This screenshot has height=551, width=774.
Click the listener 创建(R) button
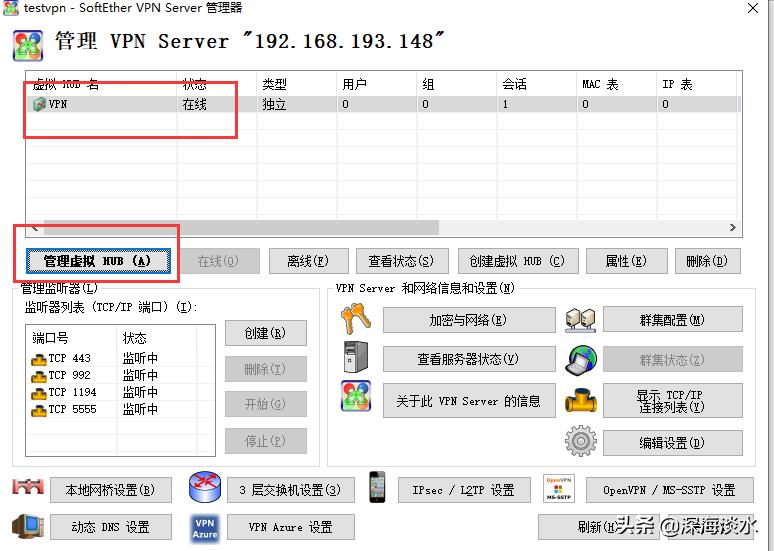coord(266,333)
